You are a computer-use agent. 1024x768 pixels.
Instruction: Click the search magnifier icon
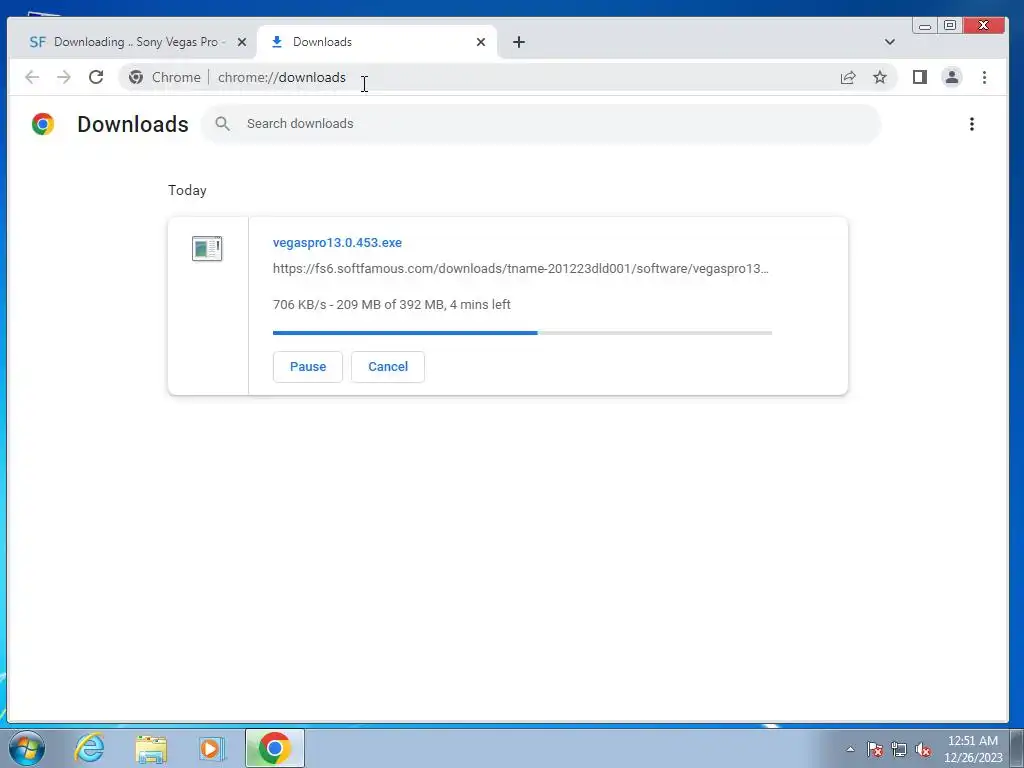click(223, 123)
